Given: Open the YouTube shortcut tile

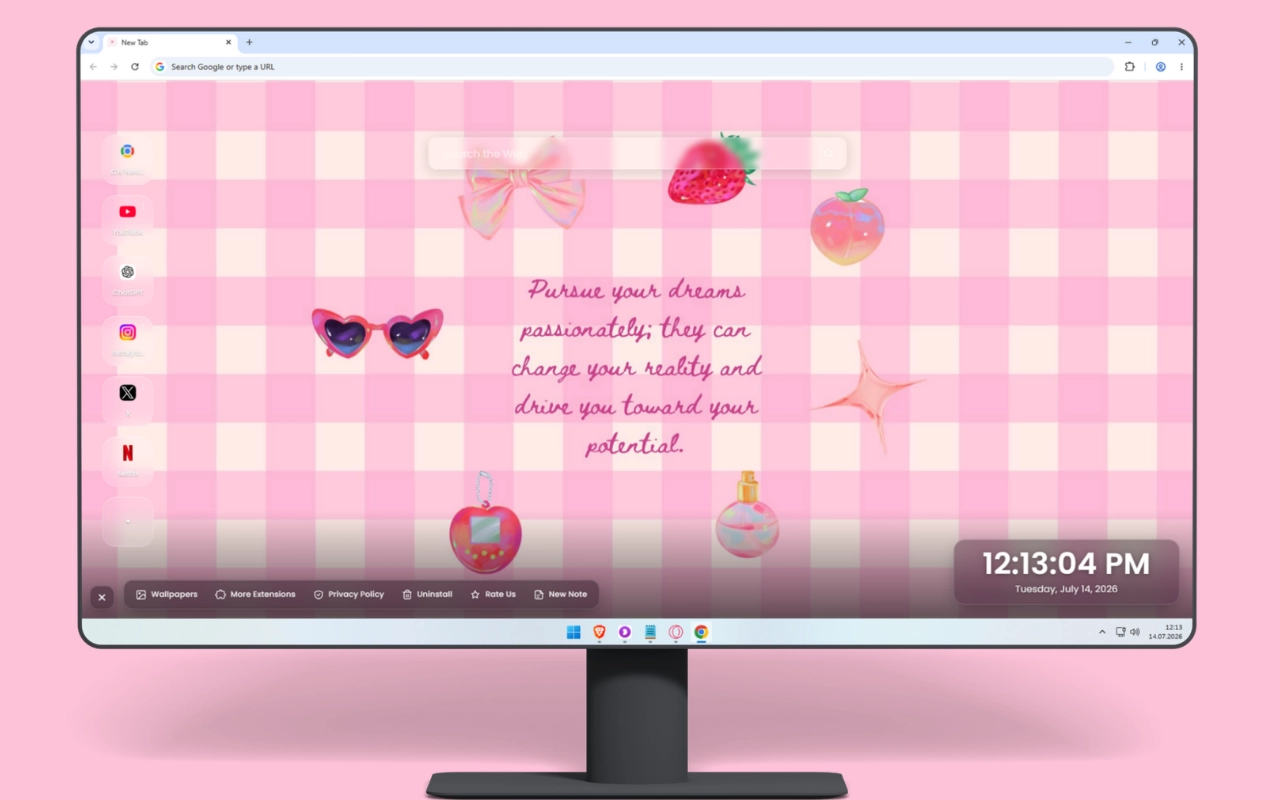Looking at the screenshot, I should tap(127, 218).
